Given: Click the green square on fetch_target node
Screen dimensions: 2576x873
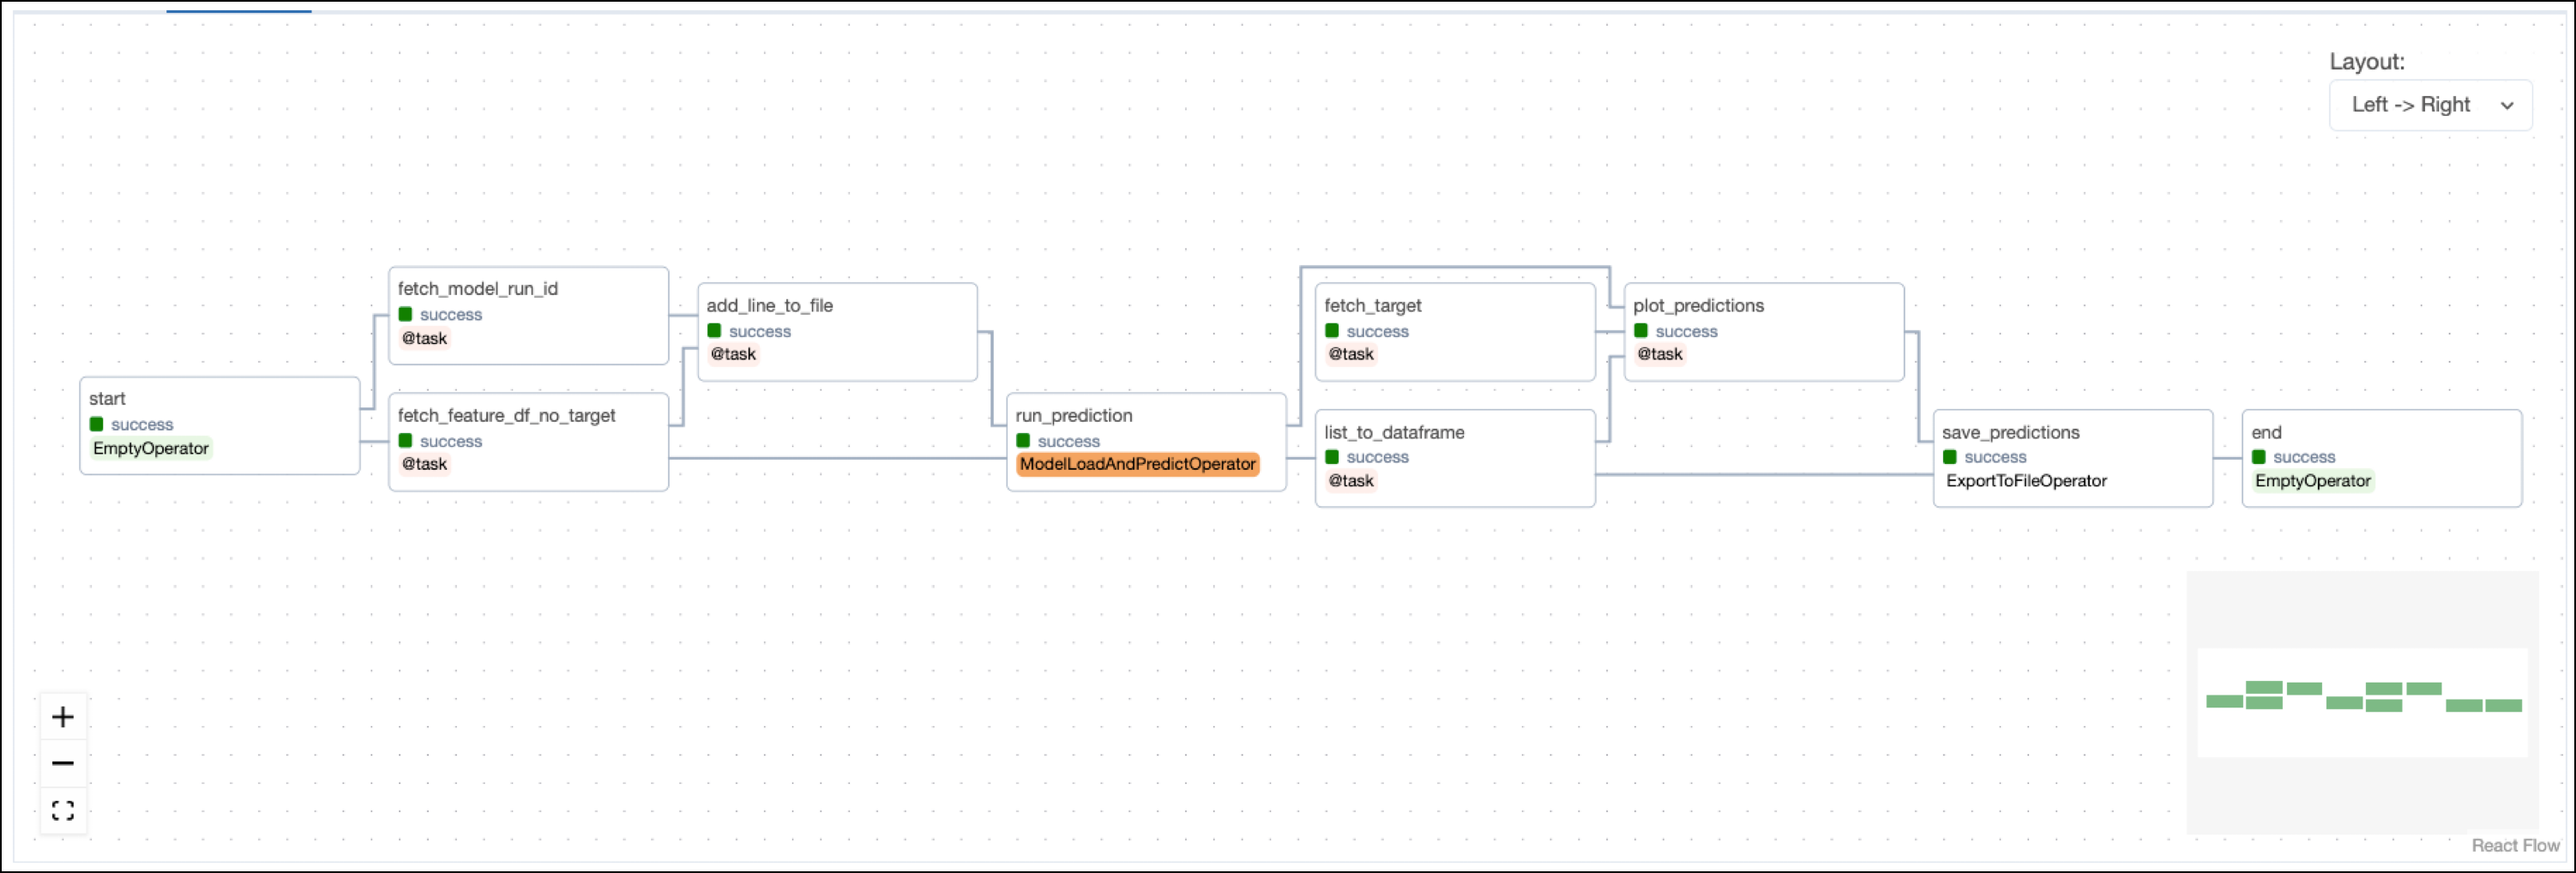Looking at the screenshot, I should pos(1331,331).
